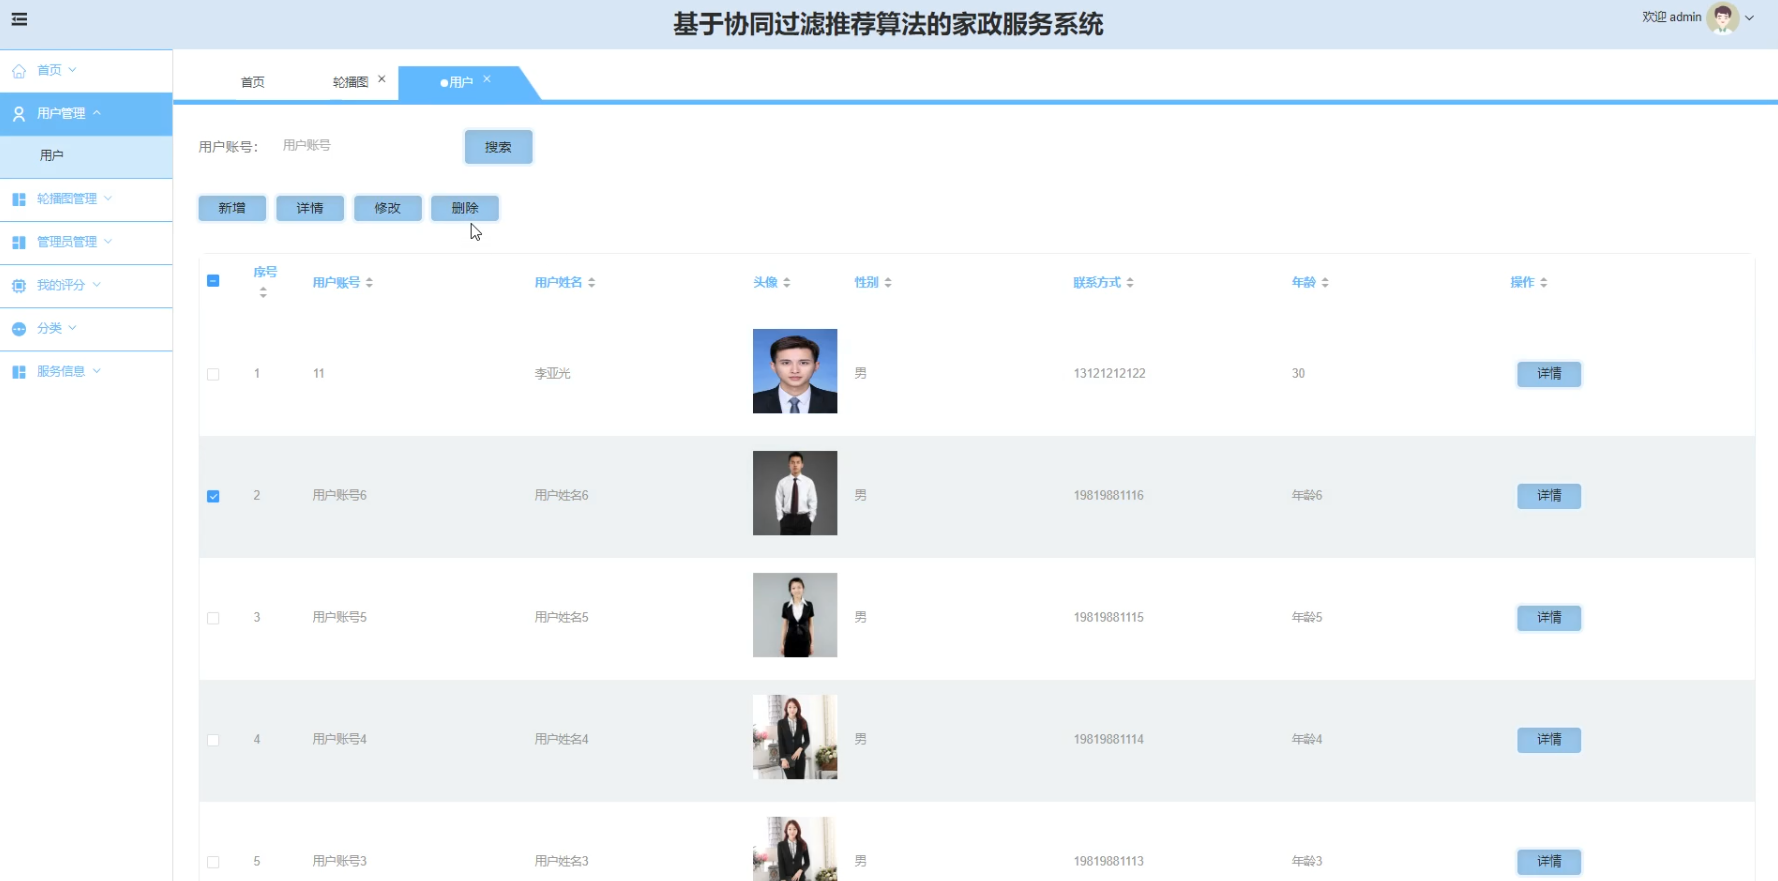Click the avatar photo of 用户姓名5
The width and height of the screenshot is (1778, 881).
click(x=795, y=615)
